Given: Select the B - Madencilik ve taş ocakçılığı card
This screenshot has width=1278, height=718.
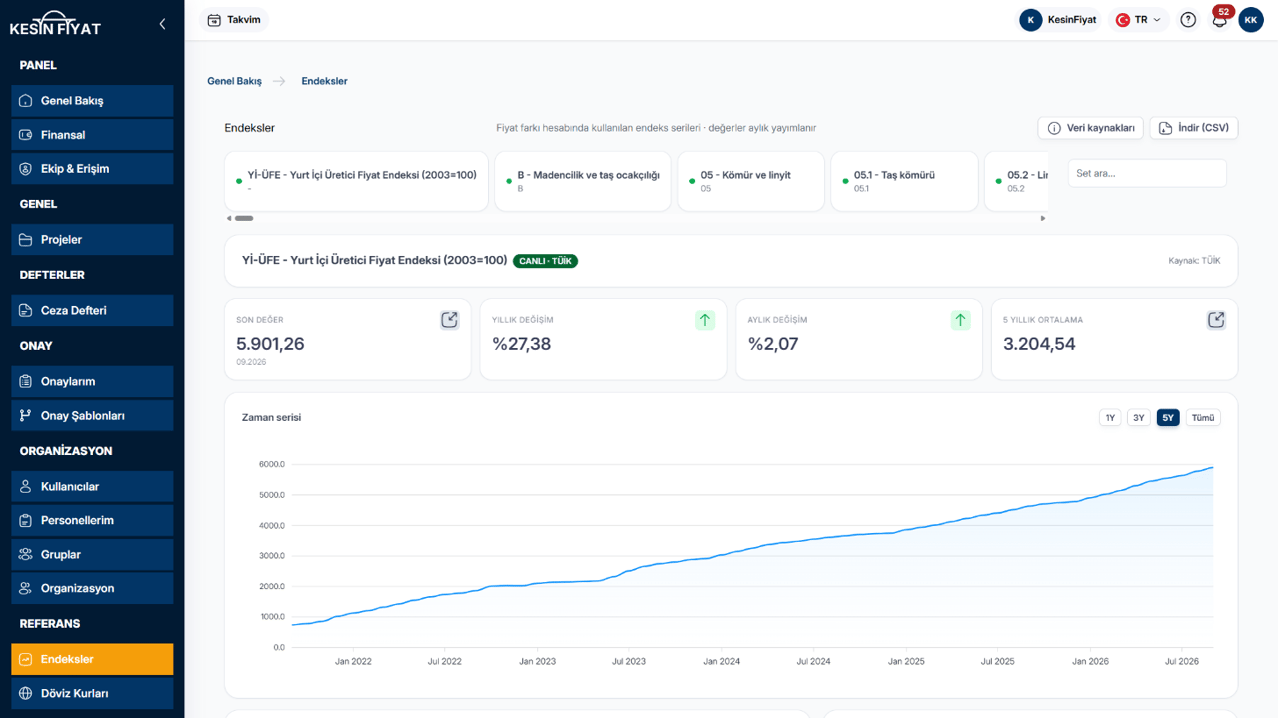Looking at the screenshot, I should click(583, 181).
